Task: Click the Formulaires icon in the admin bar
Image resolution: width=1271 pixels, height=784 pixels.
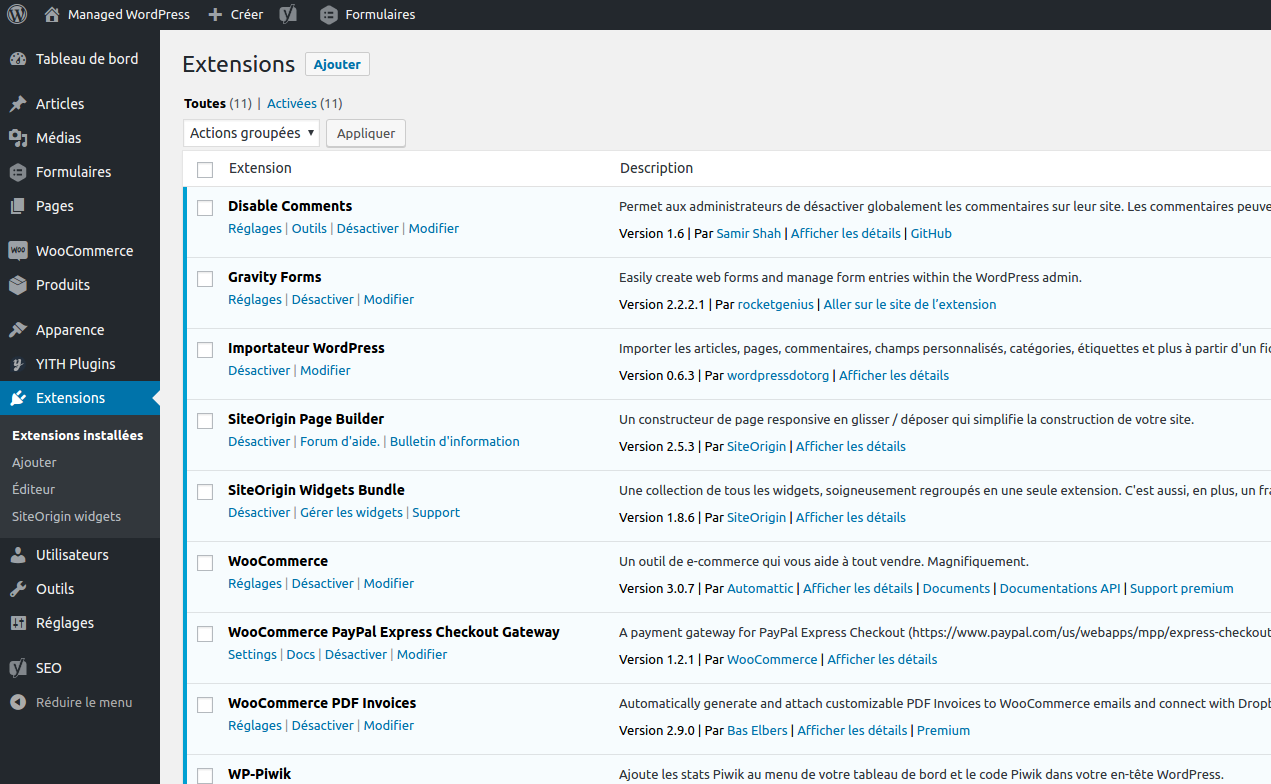Action: pyautogui.click(x=329, y=15)
